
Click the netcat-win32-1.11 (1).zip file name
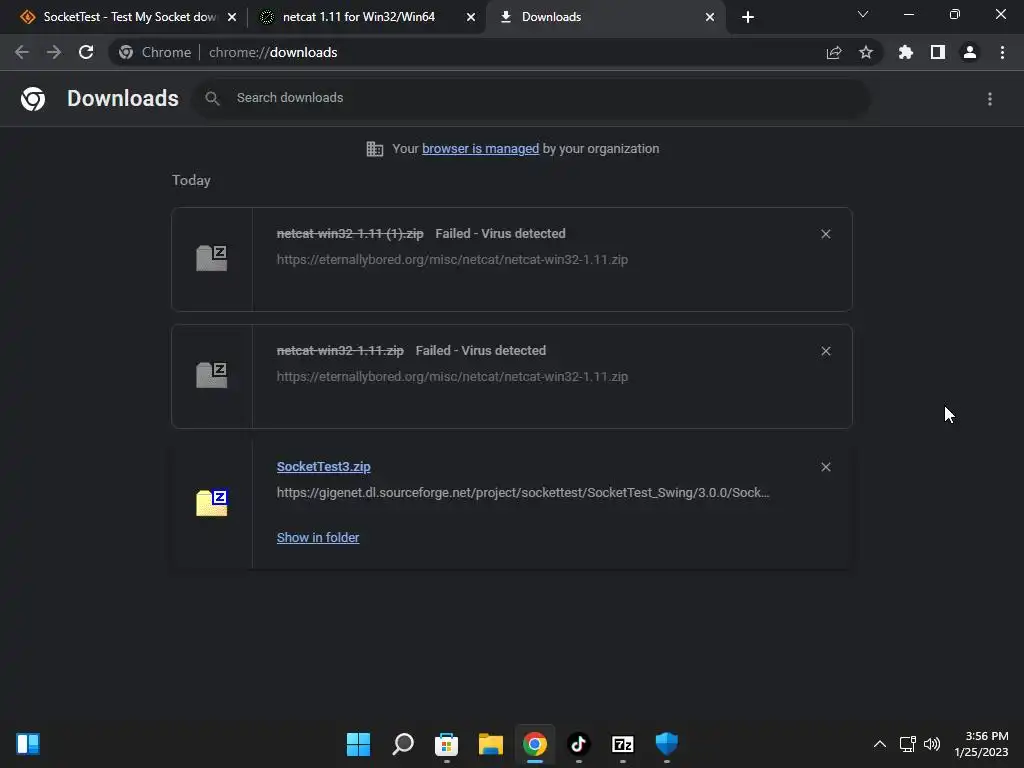click(350, 234)
